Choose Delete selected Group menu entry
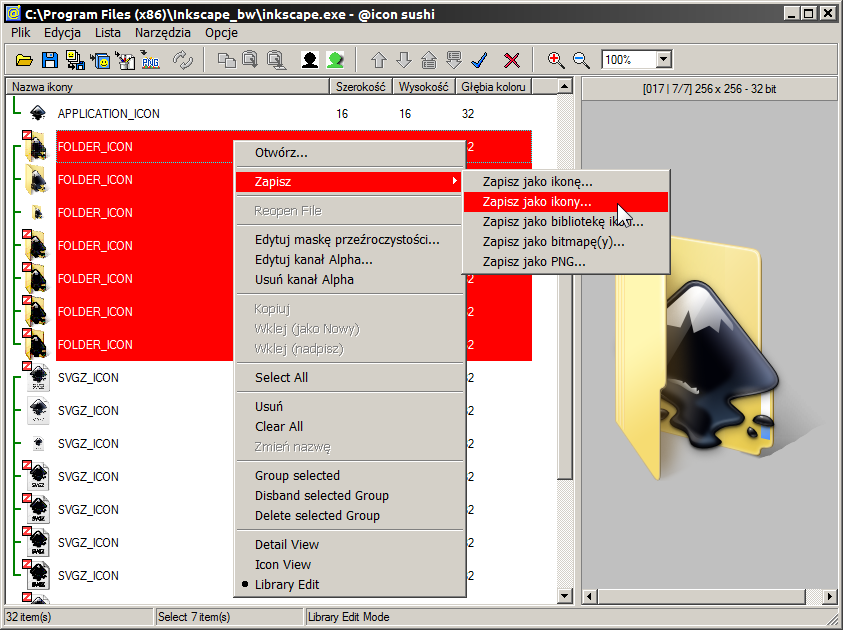Viewport: 843px width, 630px height. pos(350,516)
